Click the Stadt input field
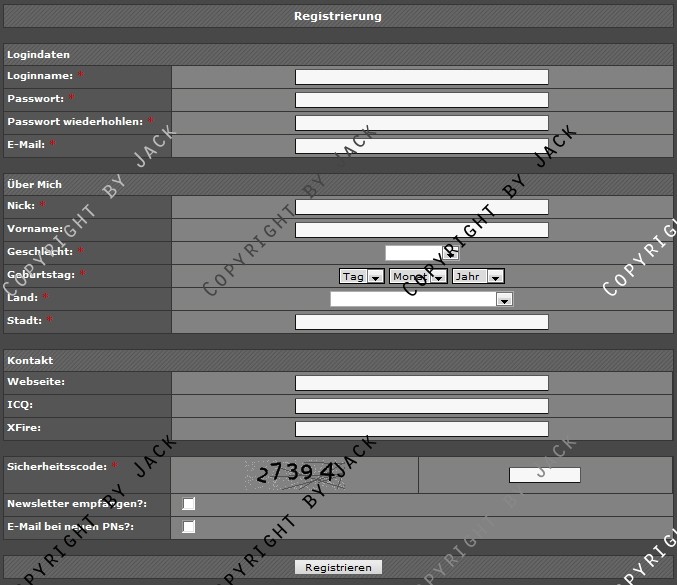Screen dimensions: 677x585 click(x=421, y=322)
